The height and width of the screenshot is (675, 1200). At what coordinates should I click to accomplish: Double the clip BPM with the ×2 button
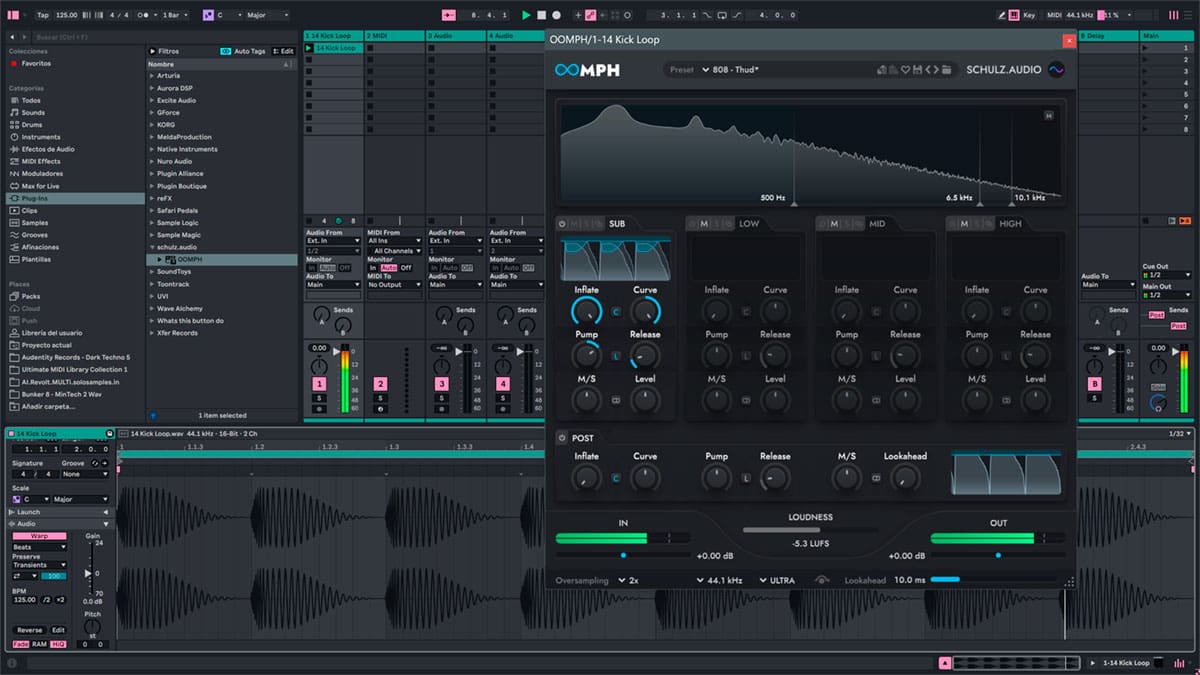click(60, 599)
